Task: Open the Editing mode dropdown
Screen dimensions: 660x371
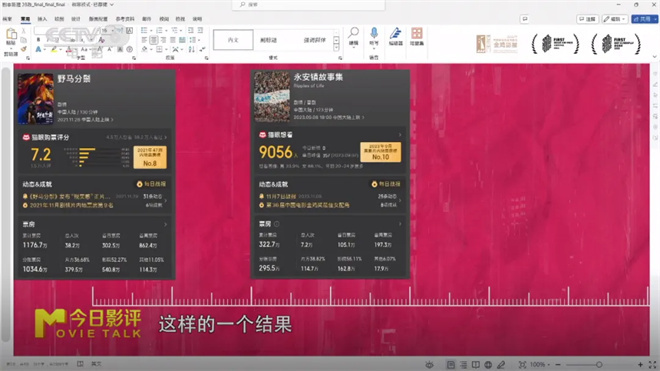Action: (615, 19)
